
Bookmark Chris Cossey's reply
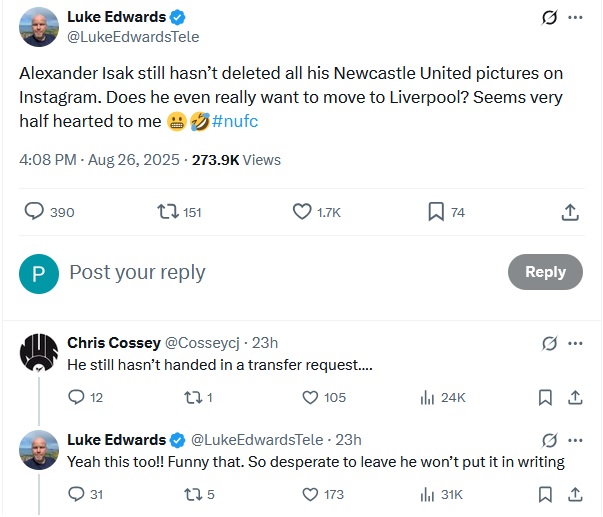point(545,398)
